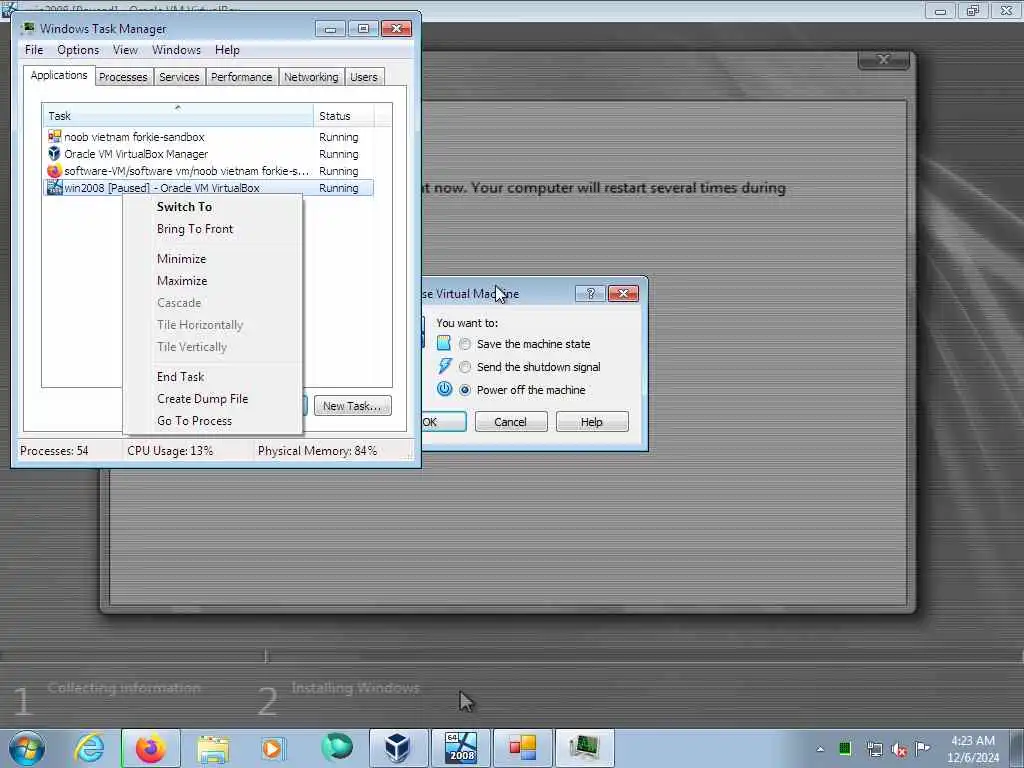The image size is (1024, 768).
Task: Open the Help menu in Task Manager
Action: coord(227,50)
